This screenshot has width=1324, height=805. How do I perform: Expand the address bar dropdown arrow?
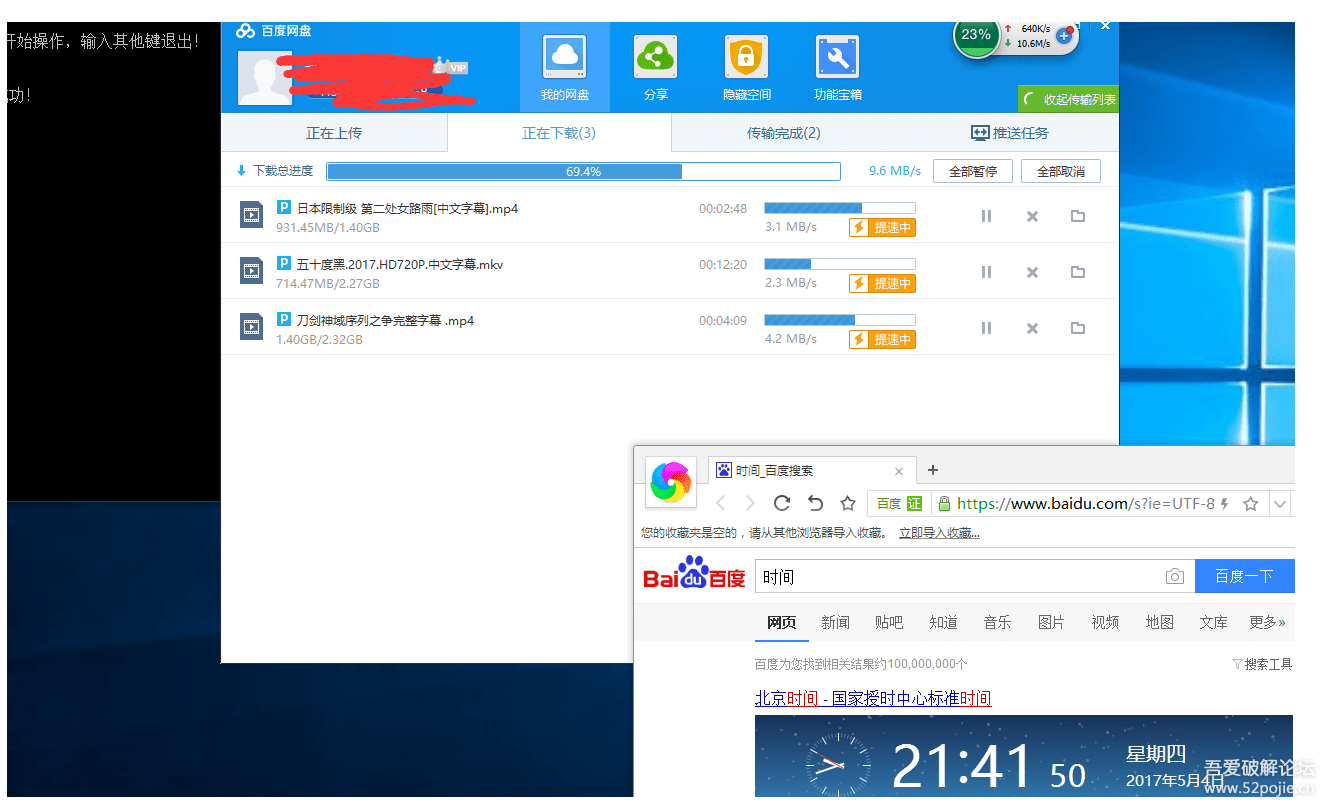click(1280, 504)
